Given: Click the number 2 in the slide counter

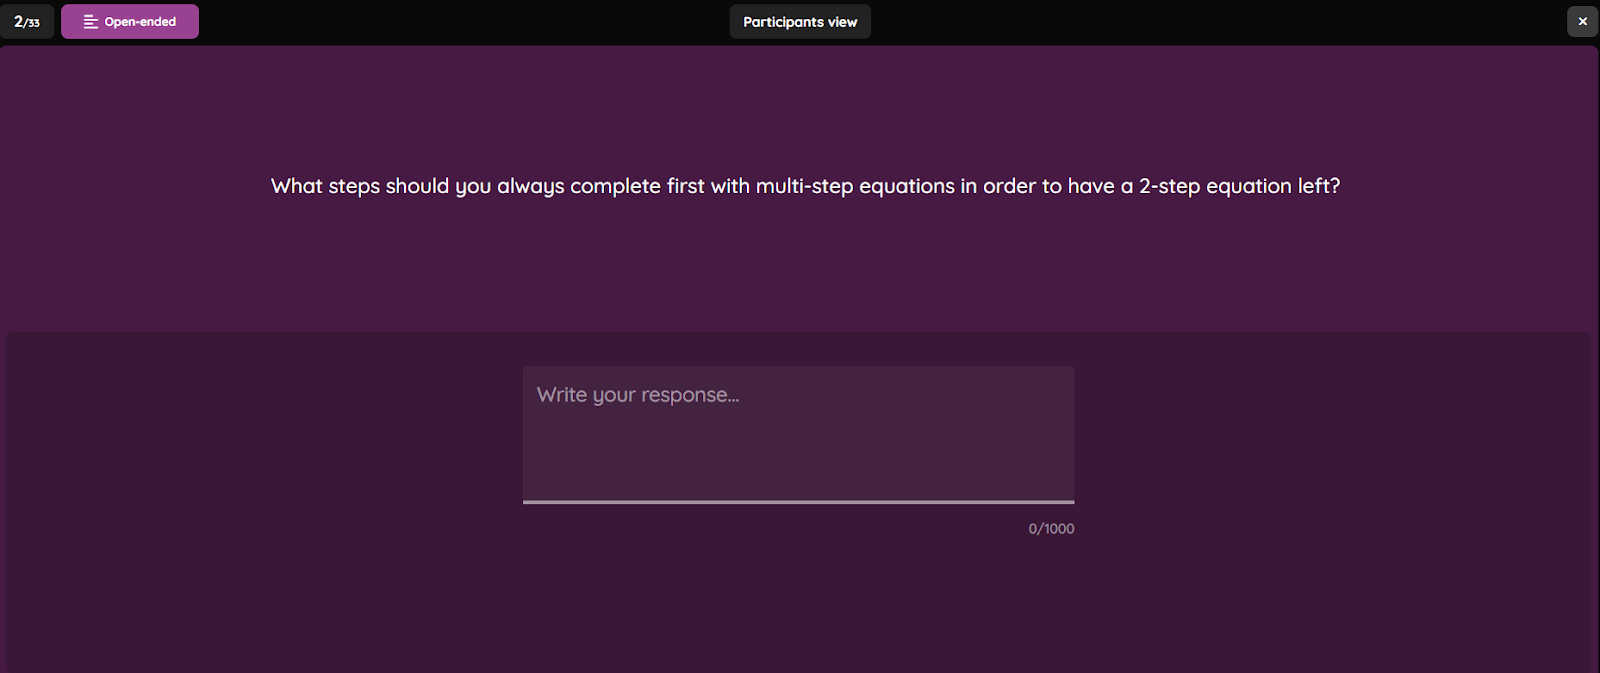Looking at the screenshot, I should (18, 21).
